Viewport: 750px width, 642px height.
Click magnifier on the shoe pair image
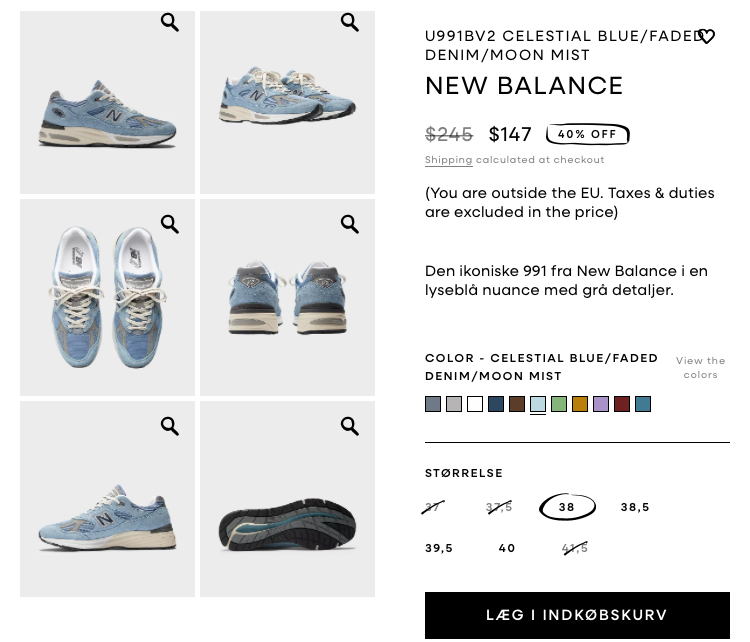tap(350, 22)
